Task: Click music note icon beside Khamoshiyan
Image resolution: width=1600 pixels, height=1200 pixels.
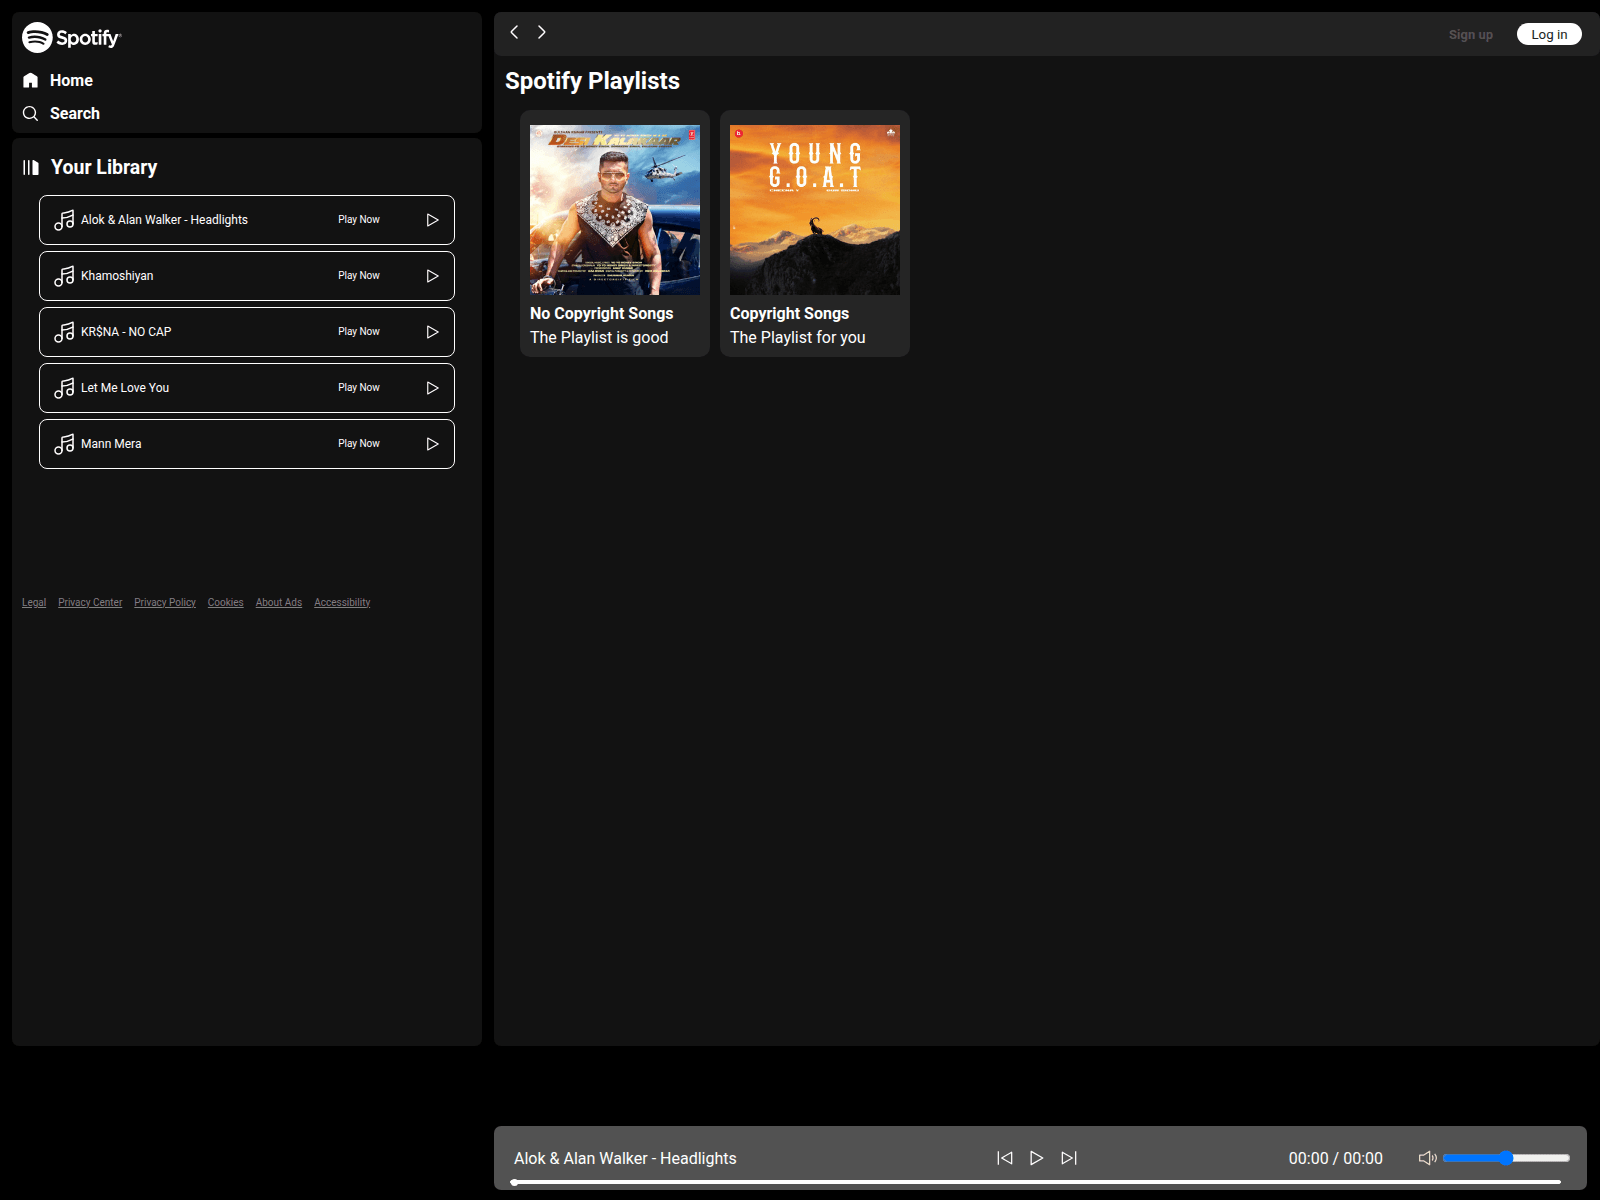Action: pyautogui.click(x=64, y=276)
